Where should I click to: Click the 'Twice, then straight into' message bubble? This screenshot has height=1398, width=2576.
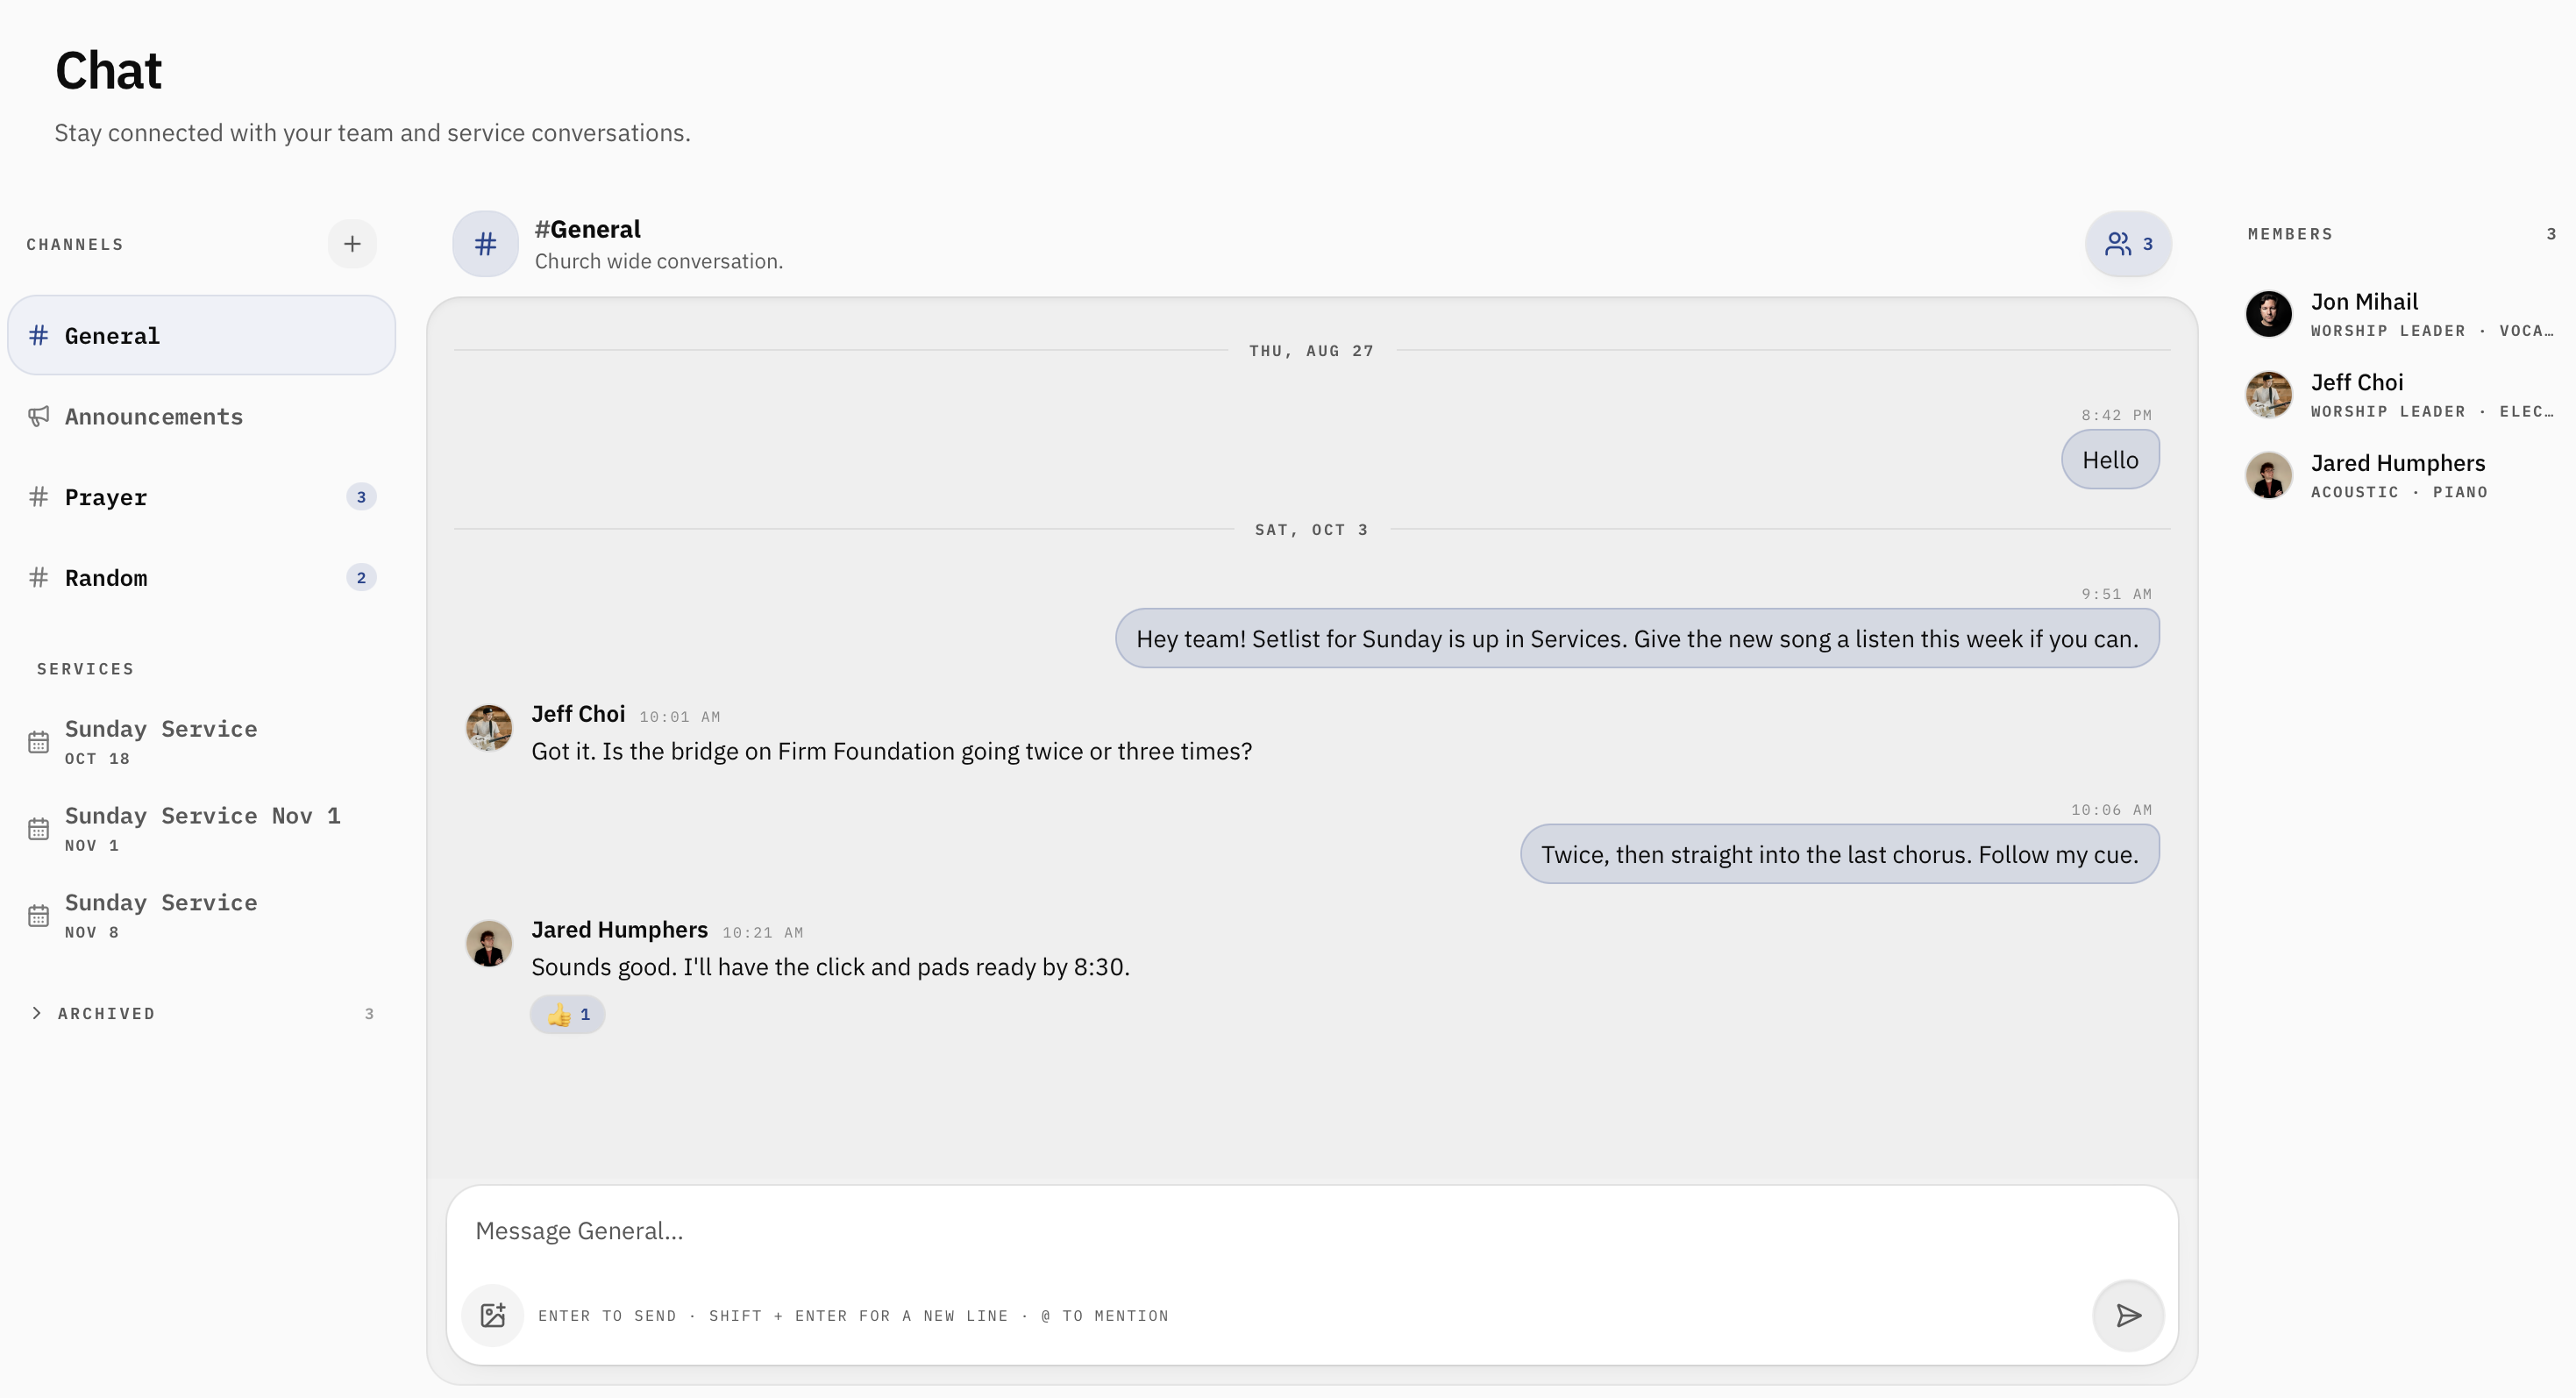pos(1840,855)
